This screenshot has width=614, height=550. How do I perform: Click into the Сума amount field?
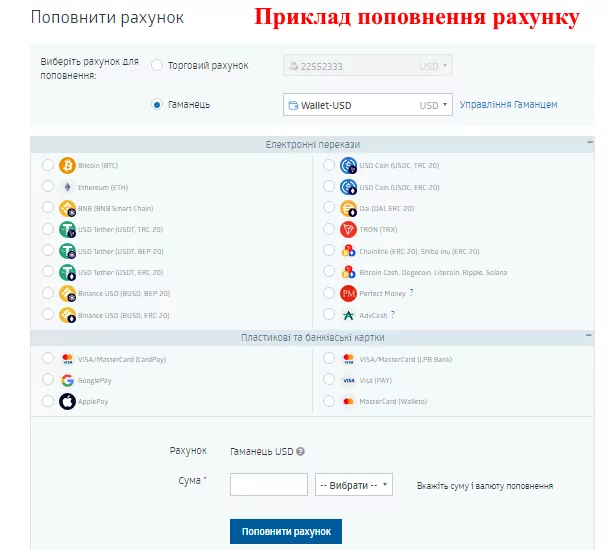269,485
